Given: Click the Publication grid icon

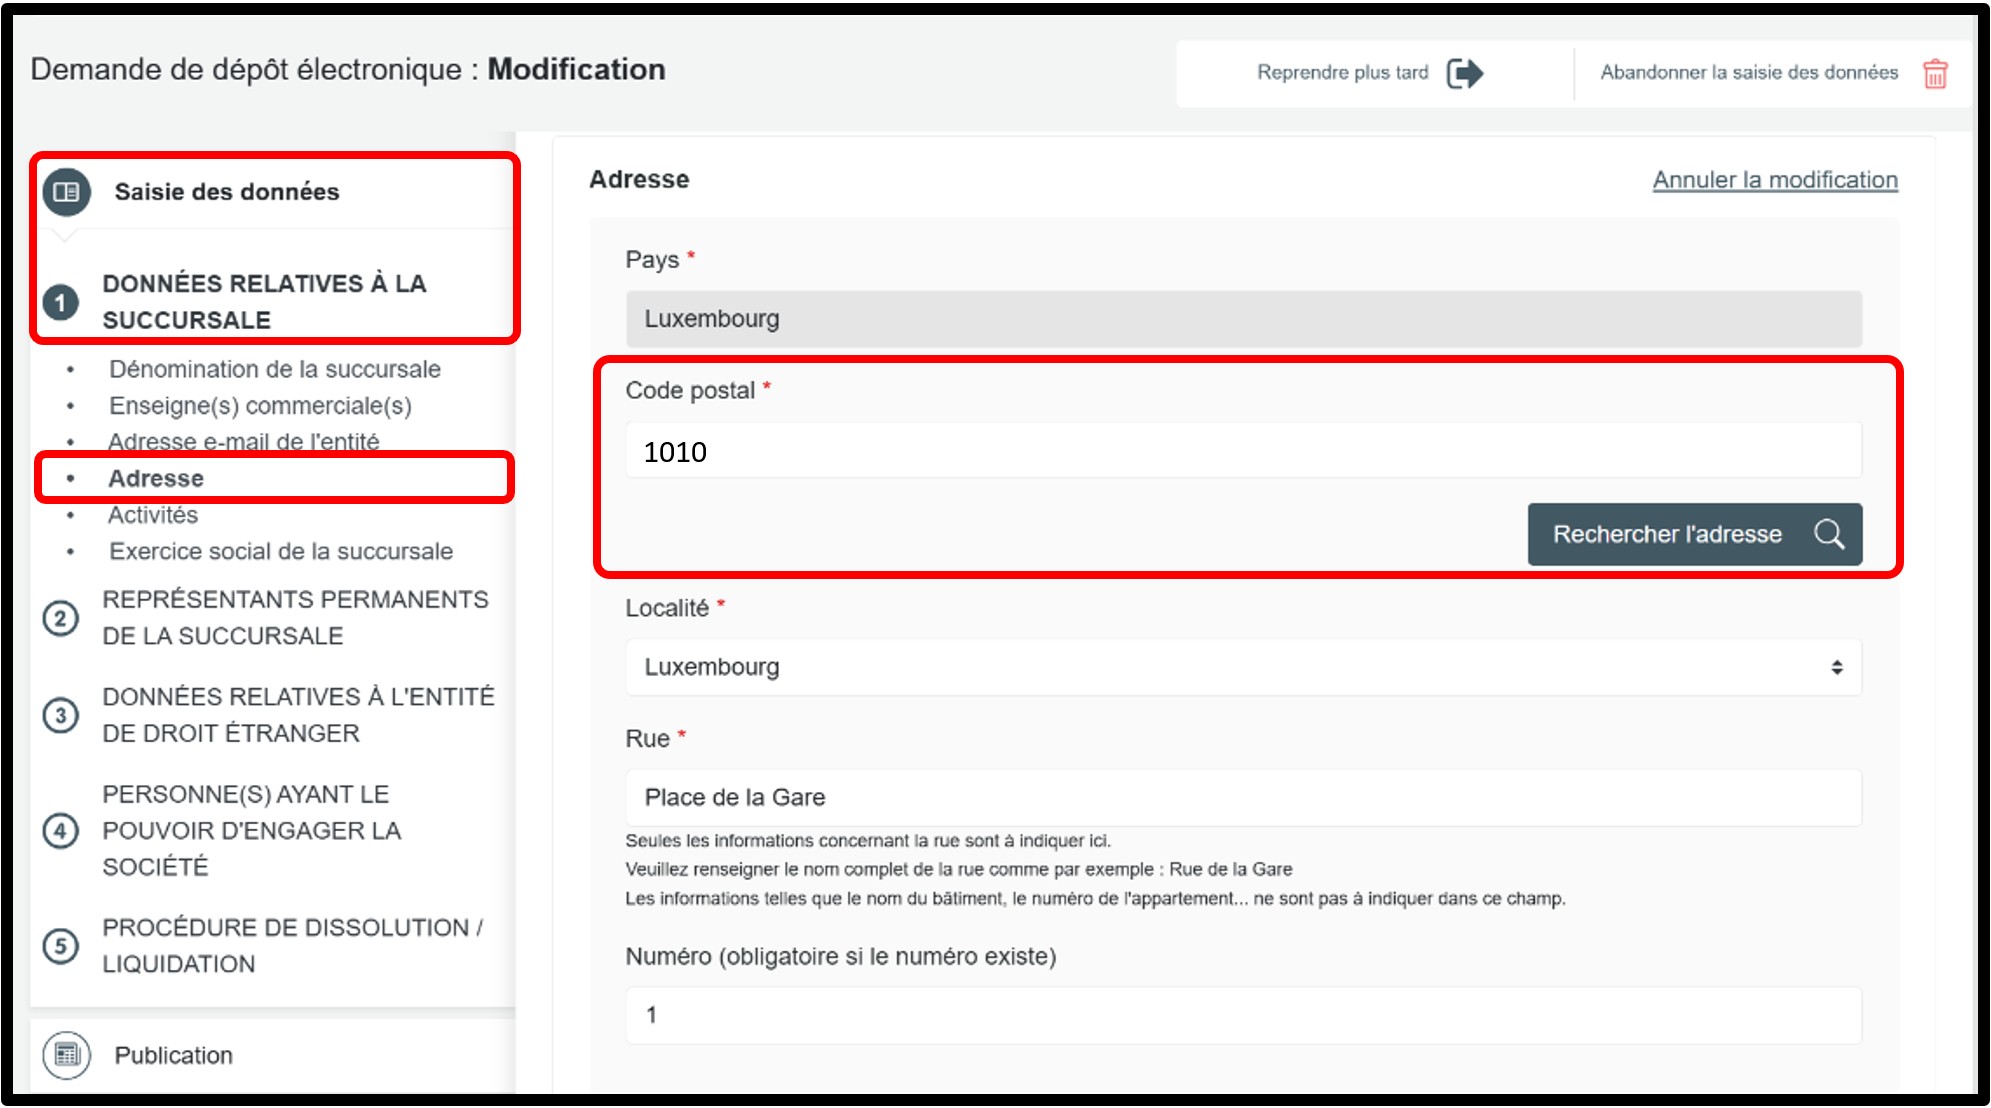Looking at the screenshot, I should [x=66, y=1054].
